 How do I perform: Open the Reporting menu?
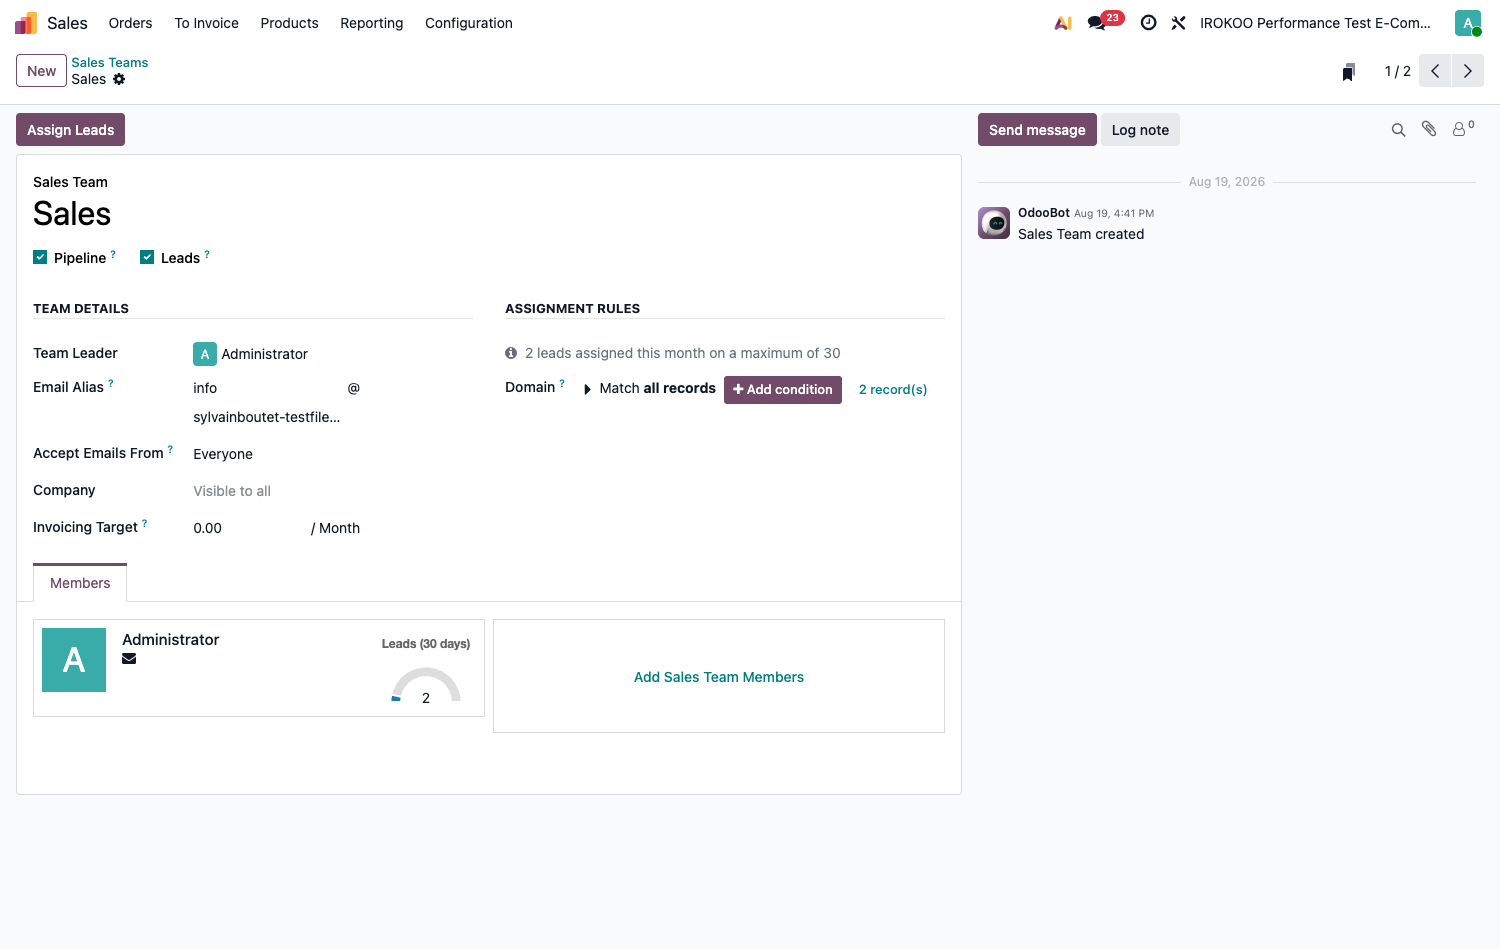click(x=372, y=23)
